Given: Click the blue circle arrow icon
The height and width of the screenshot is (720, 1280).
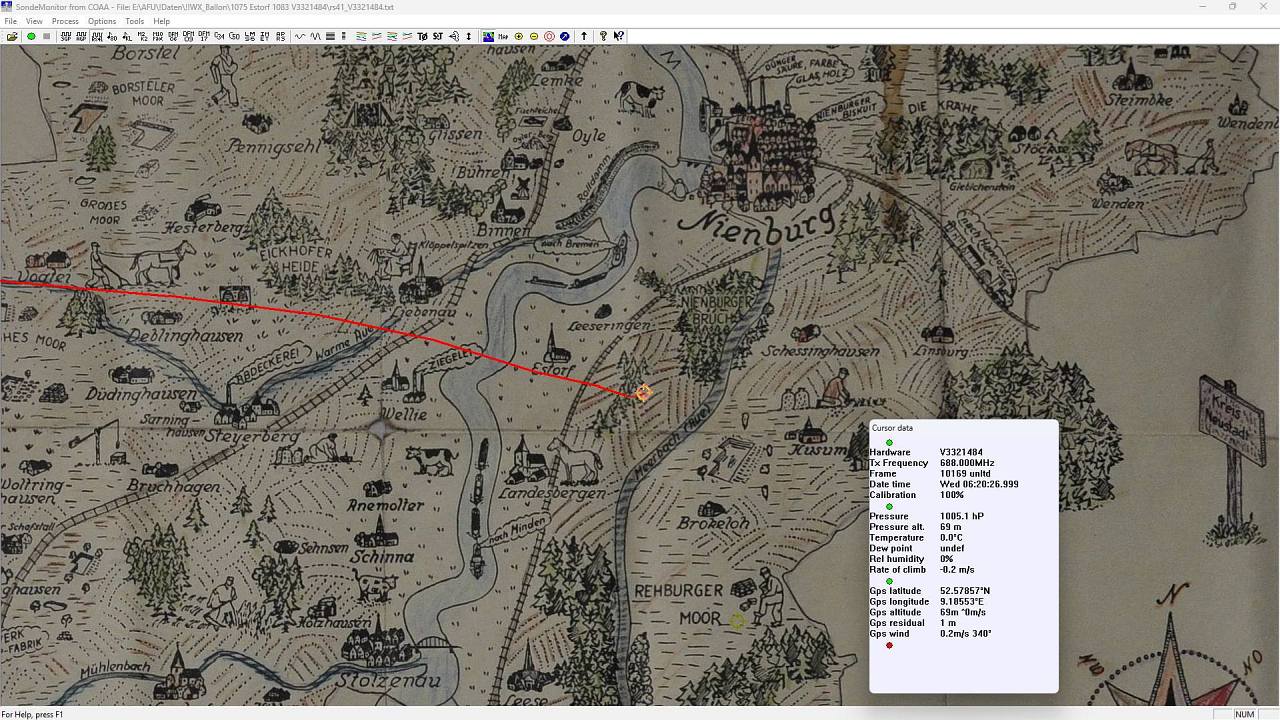Looking at the screenshot, I should 564,36.
